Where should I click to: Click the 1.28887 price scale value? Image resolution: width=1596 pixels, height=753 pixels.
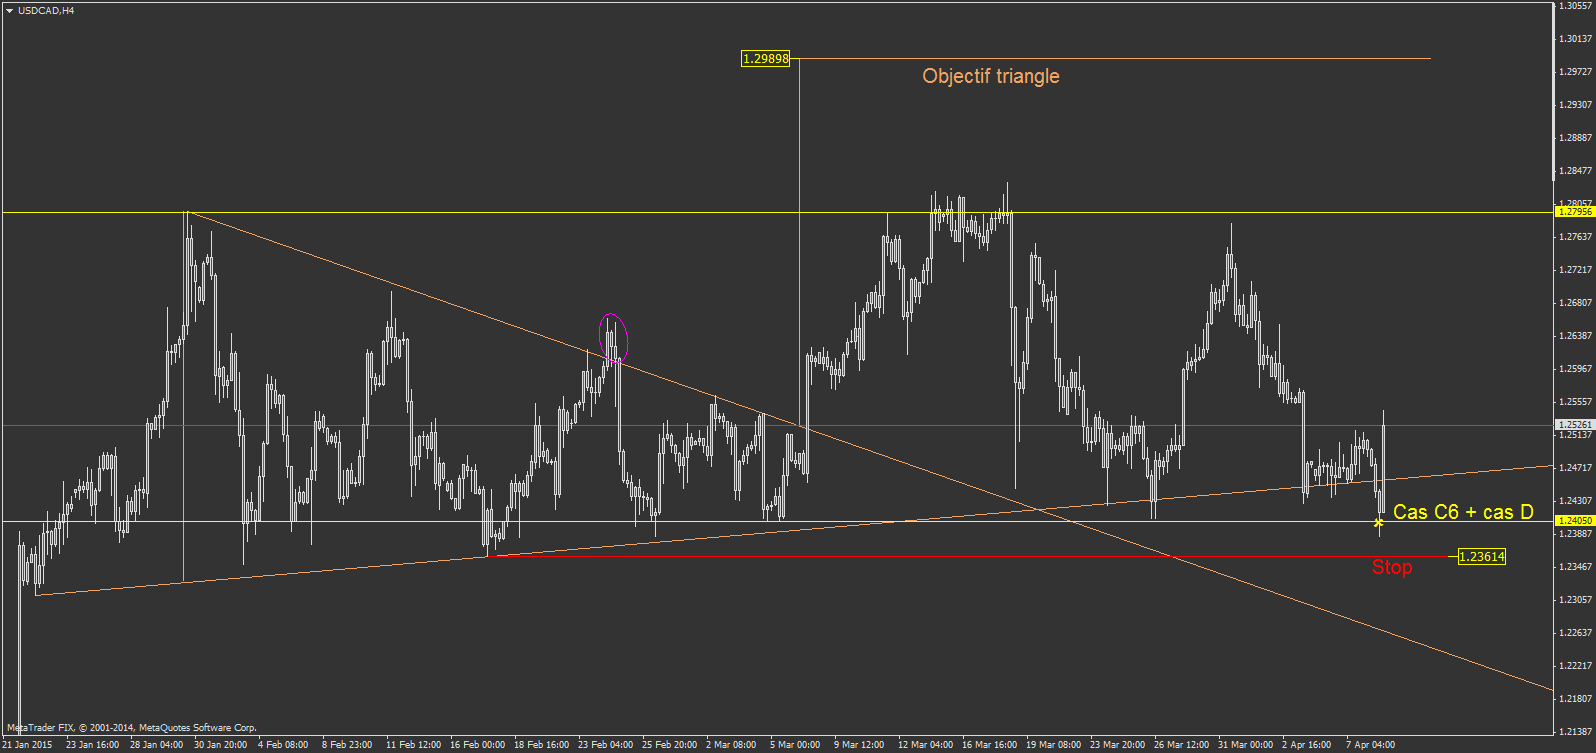click(x=1576, y=138)
